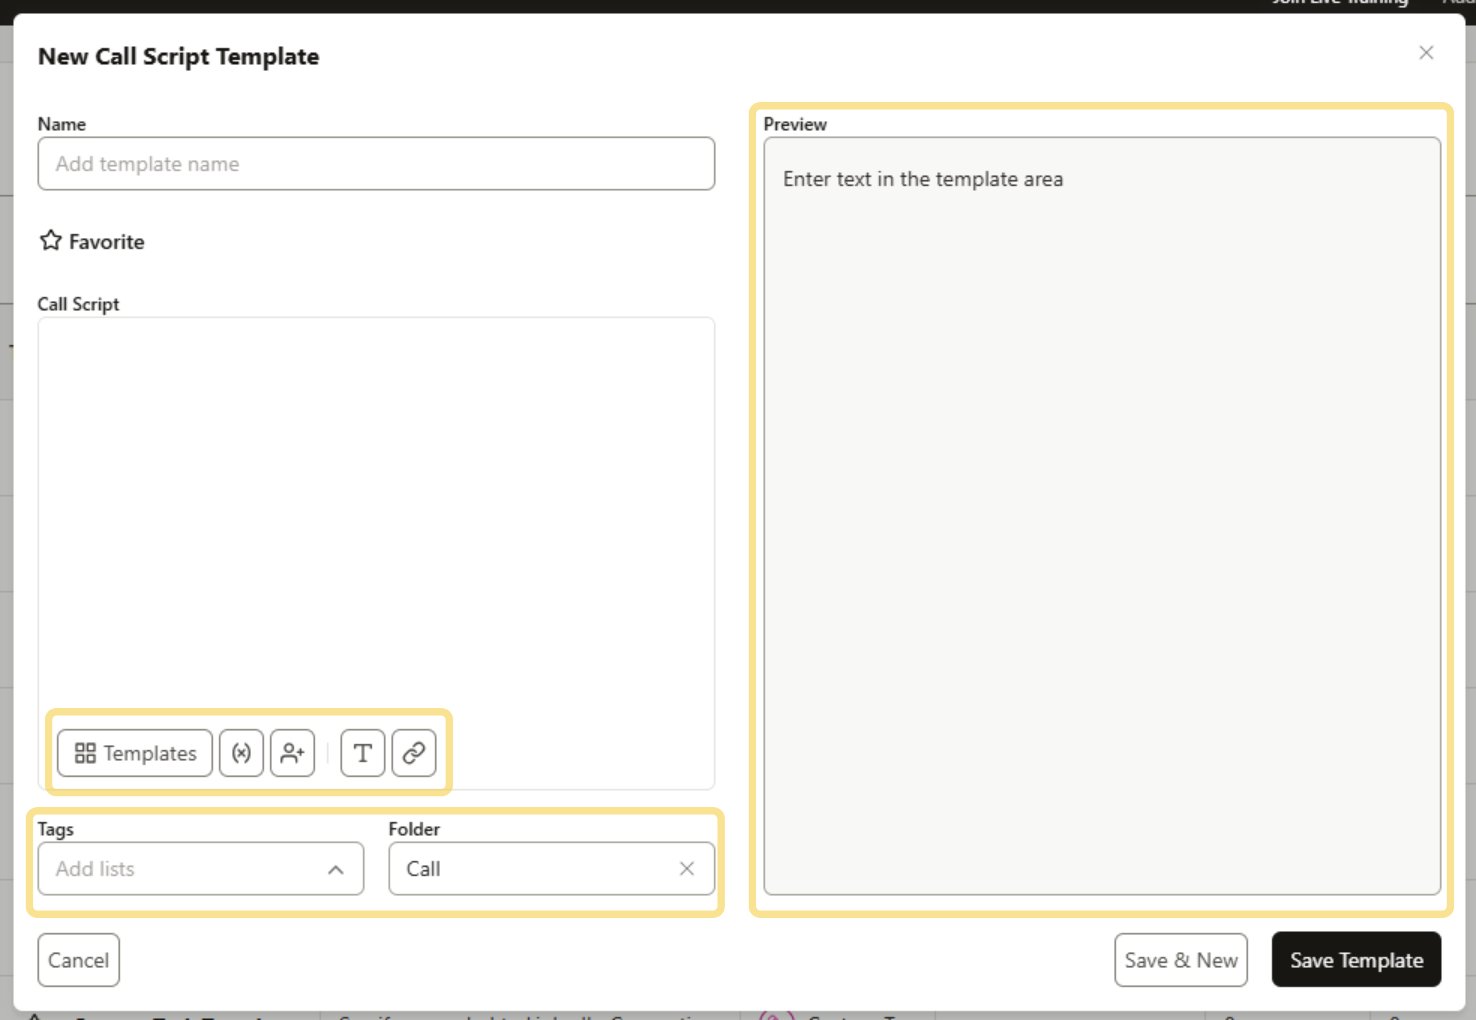The height and width of the screenshot is (1020, 1476).
Task: Insert a merge field using the (x) icon
Action: point(241,753)
